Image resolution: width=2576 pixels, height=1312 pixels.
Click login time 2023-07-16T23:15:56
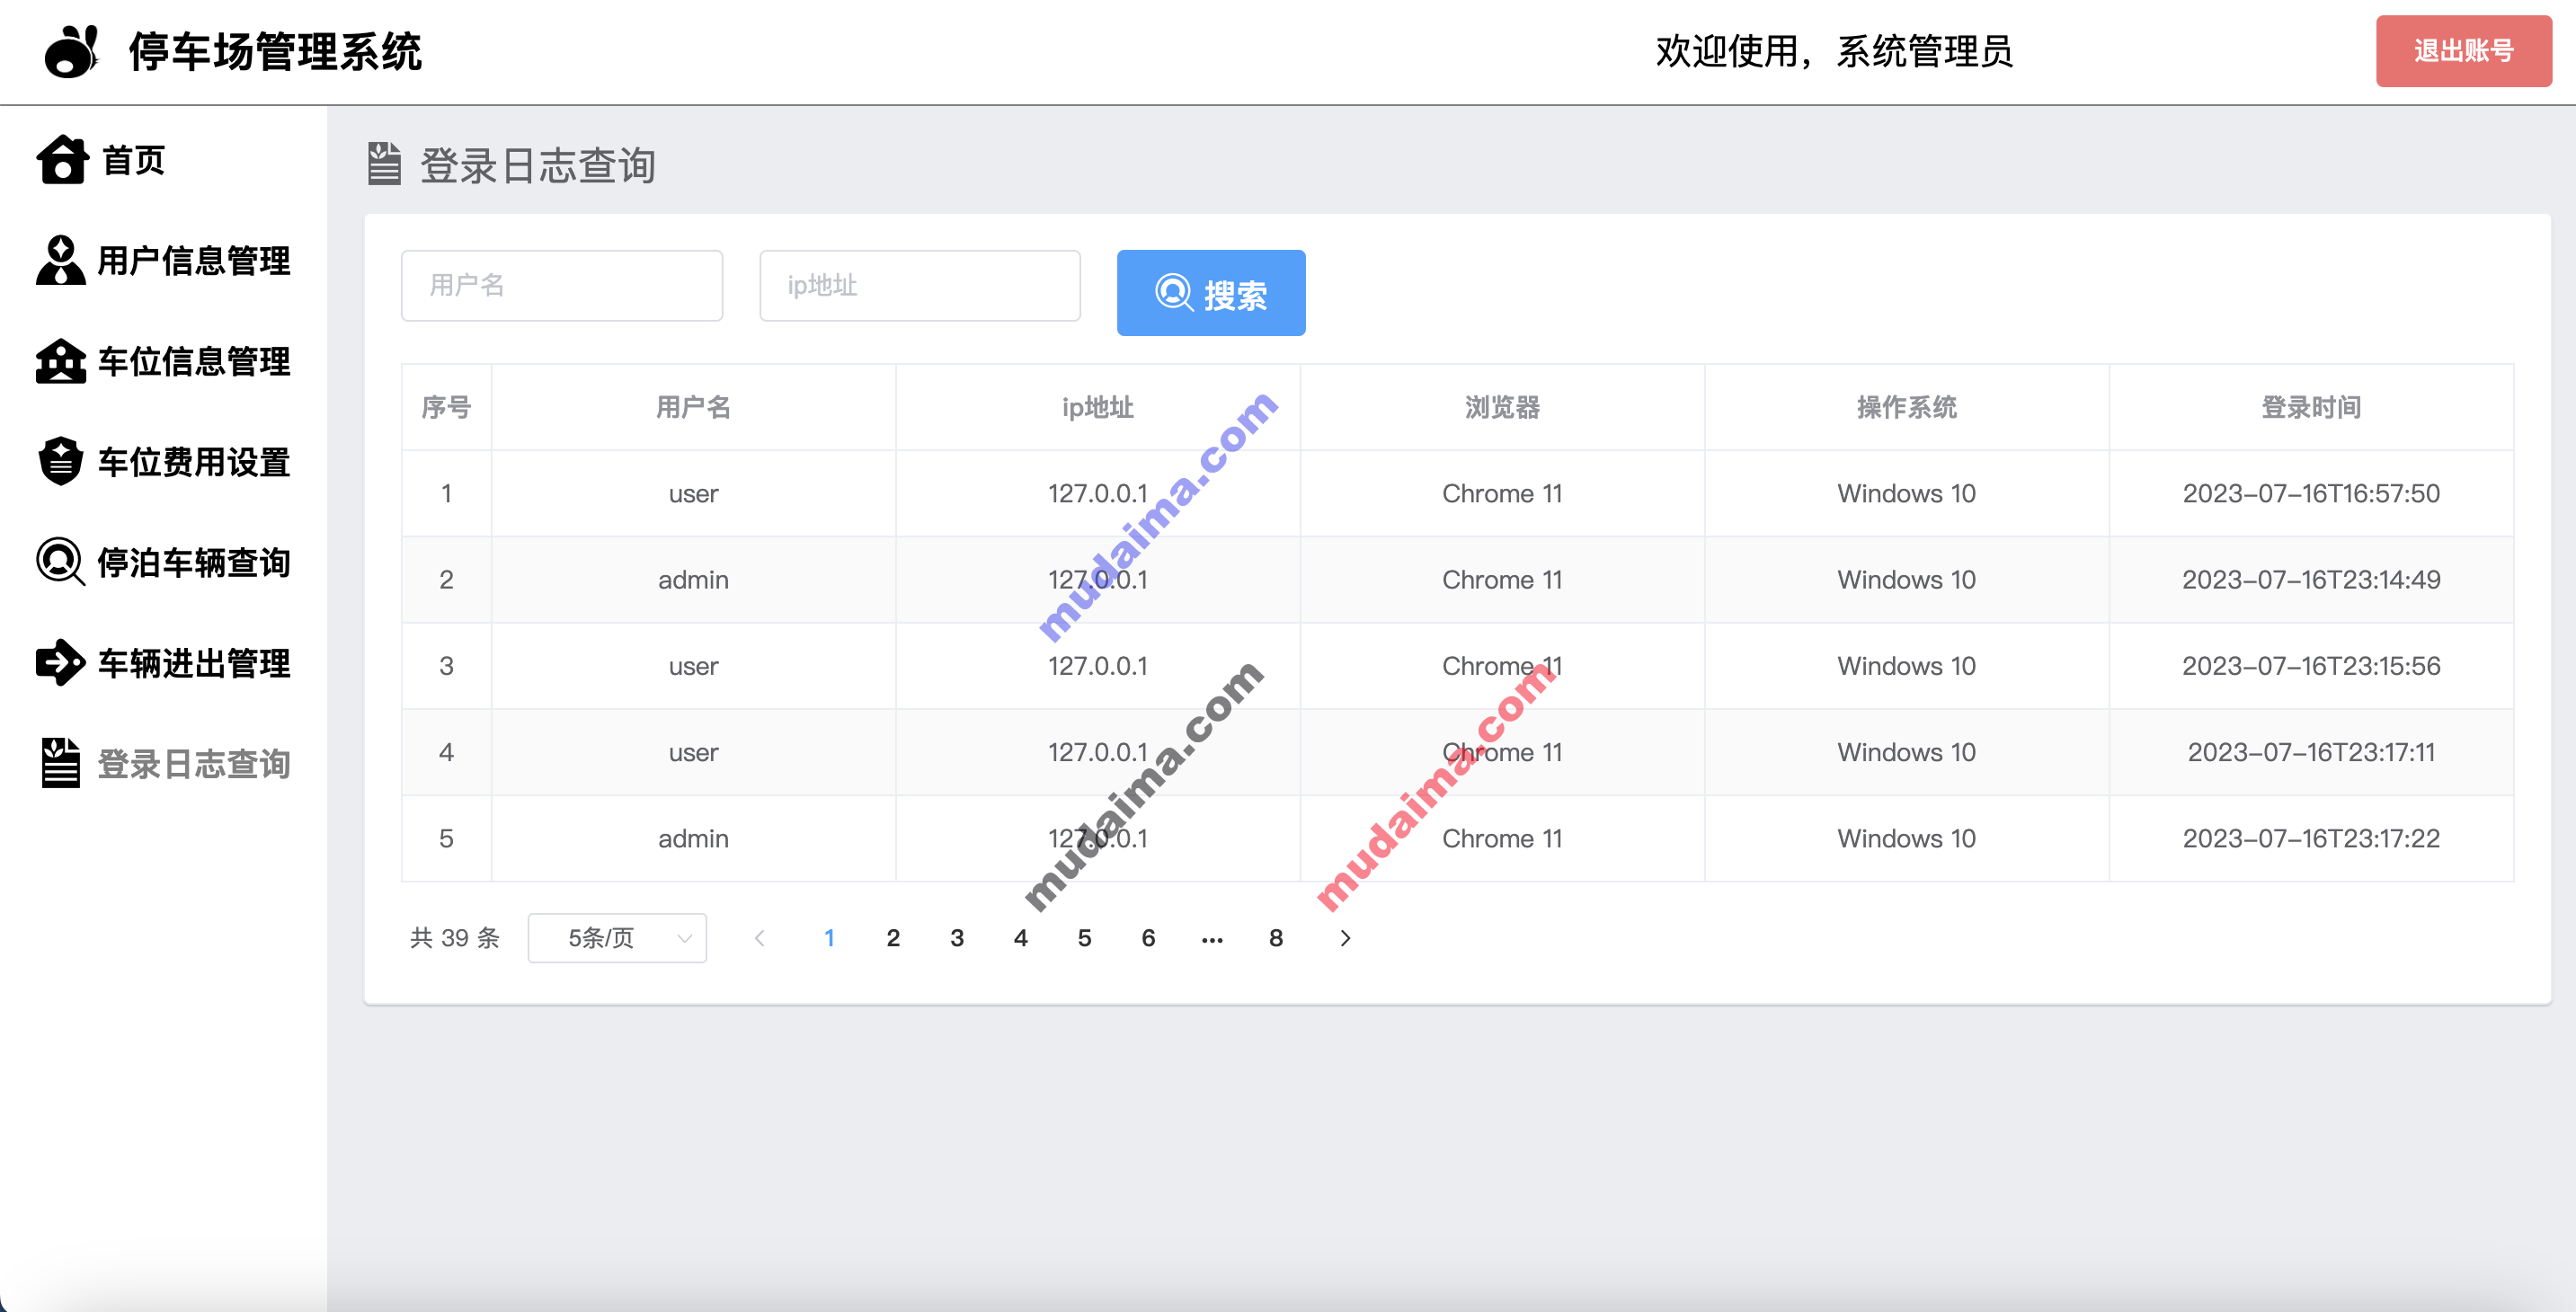tap(2311, 666)
